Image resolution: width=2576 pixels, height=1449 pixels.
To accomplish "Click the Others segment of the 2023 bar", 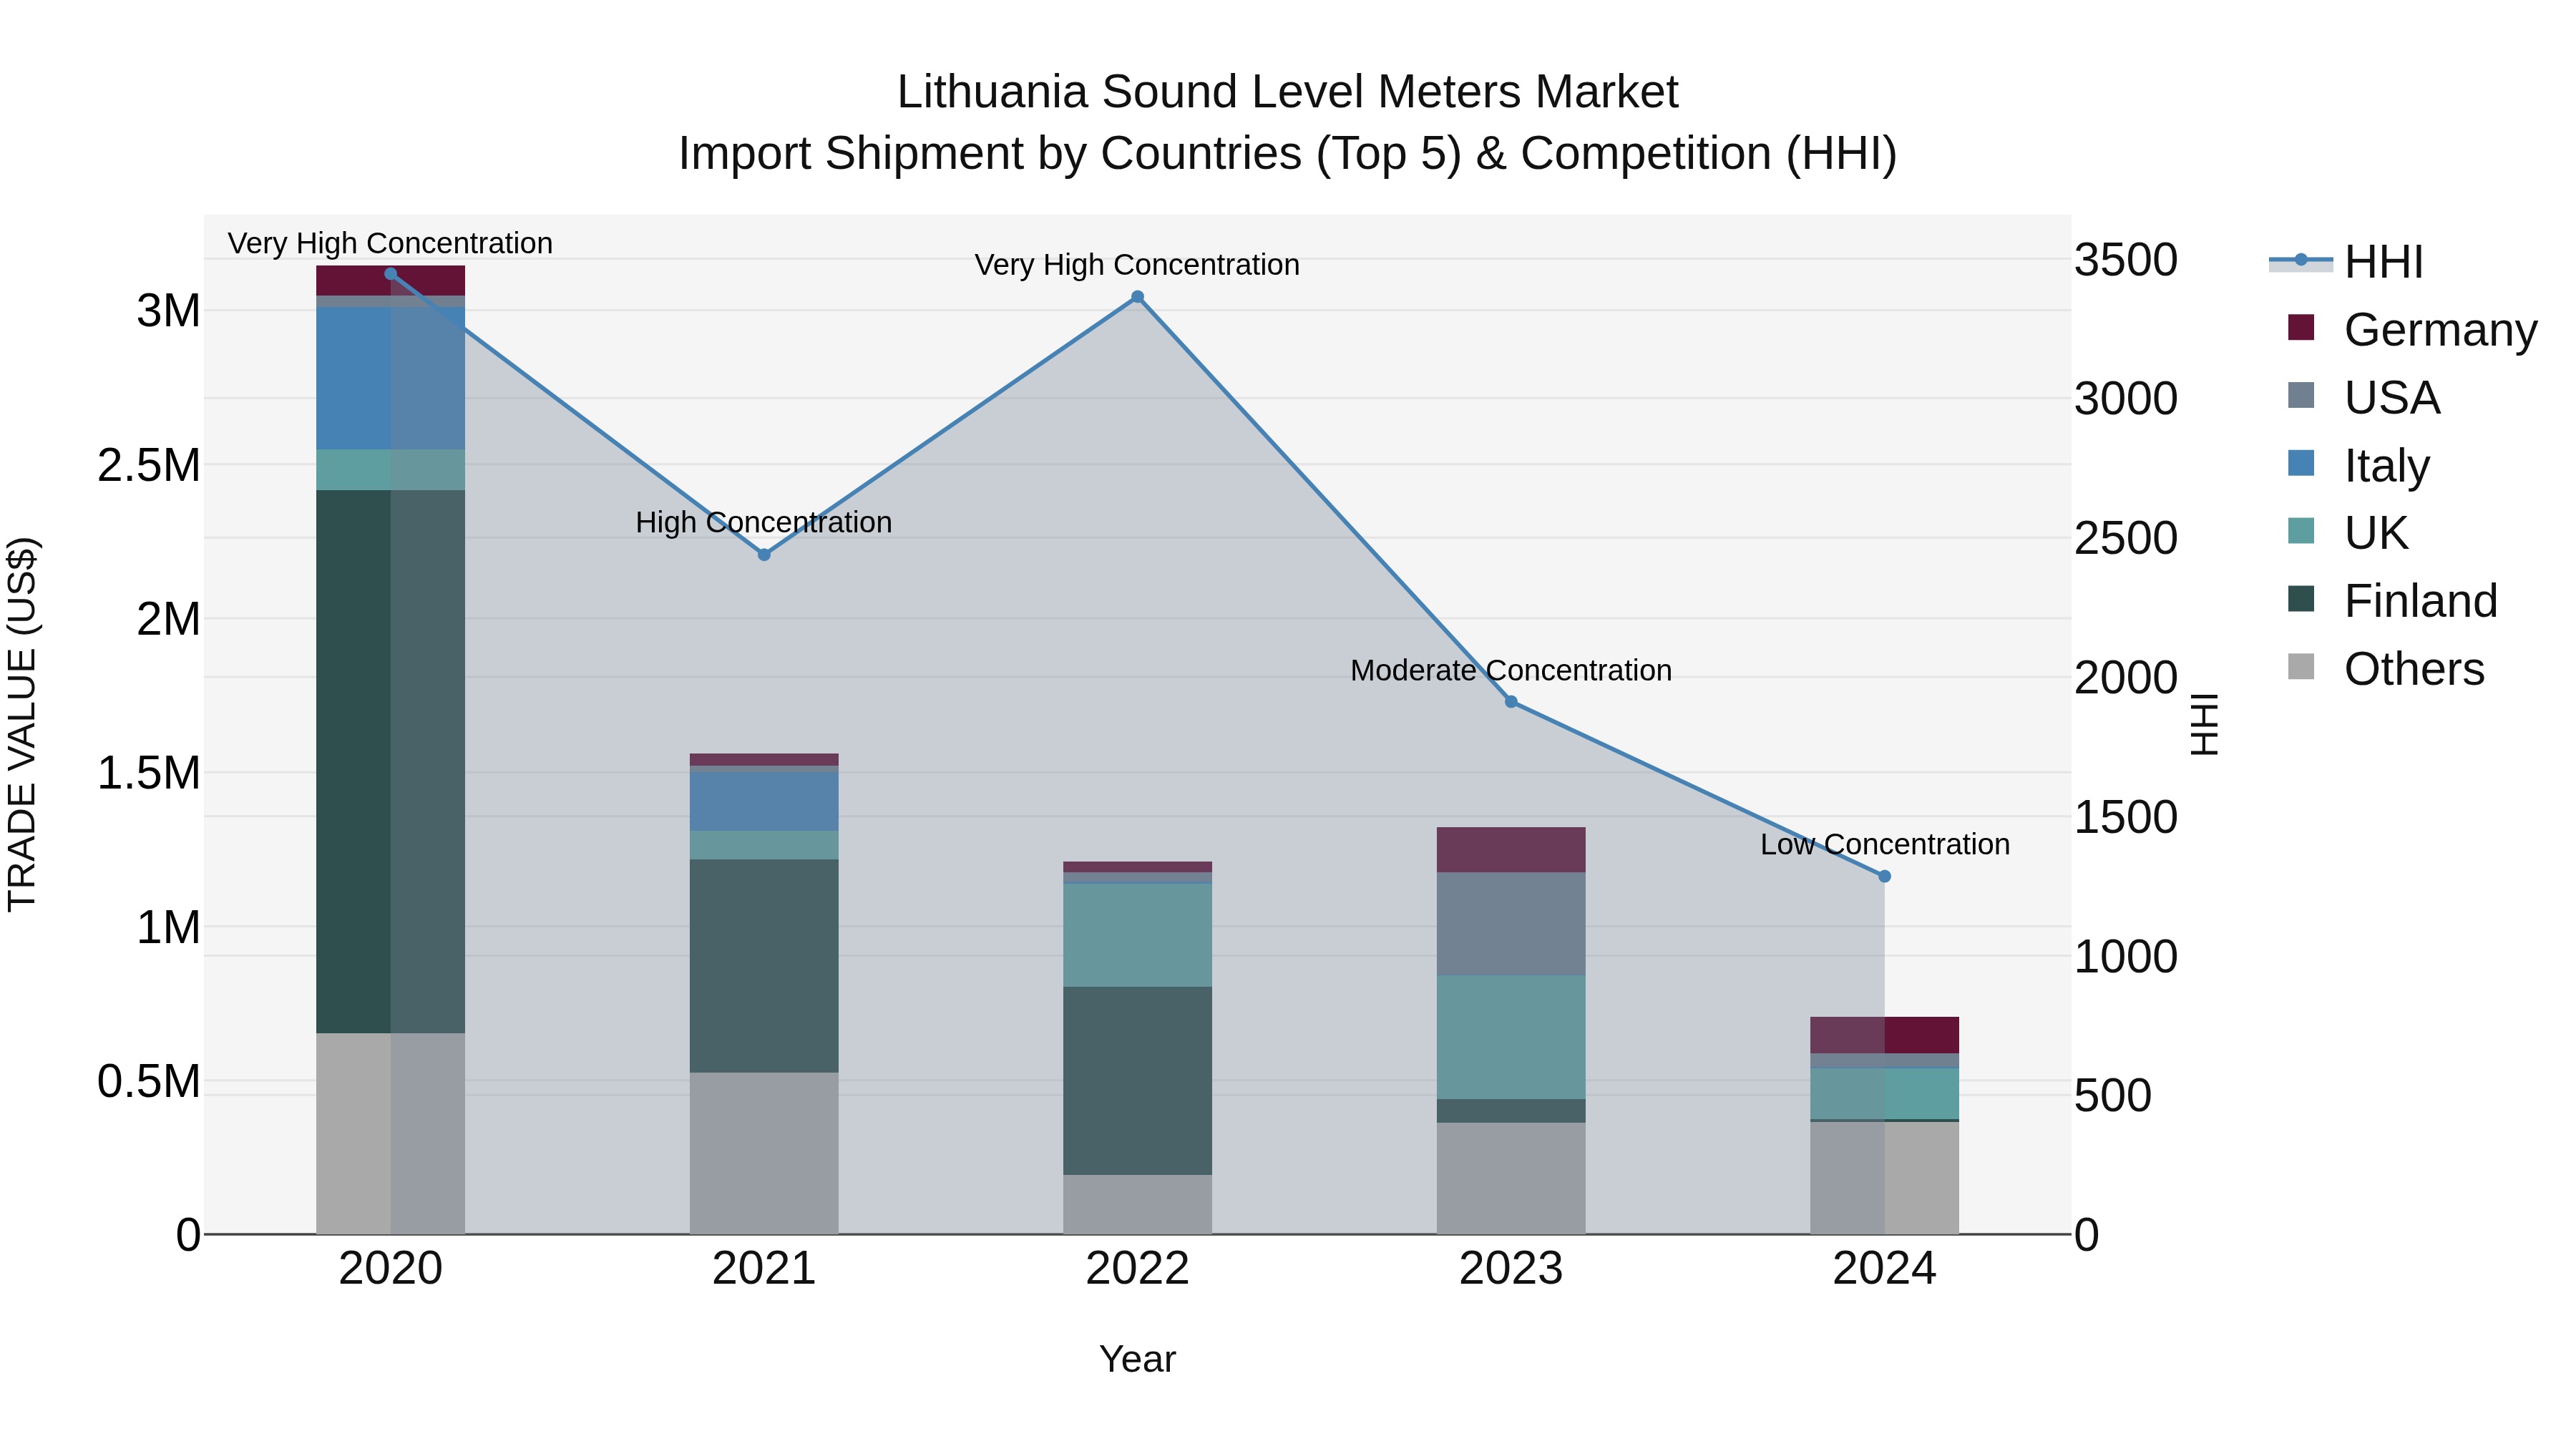I will (1511, 1179).
